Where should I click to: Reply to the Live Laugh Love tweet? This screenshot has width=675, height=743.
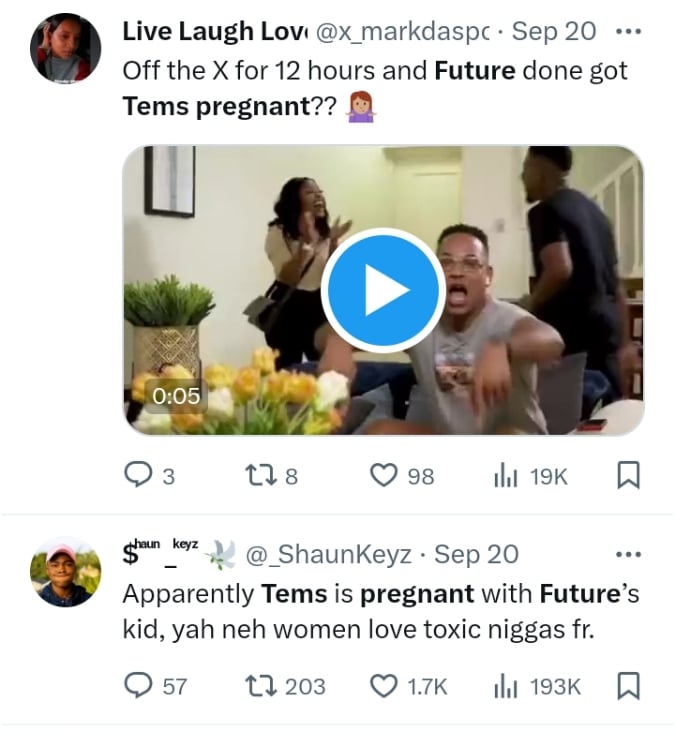tap(137, 476)
